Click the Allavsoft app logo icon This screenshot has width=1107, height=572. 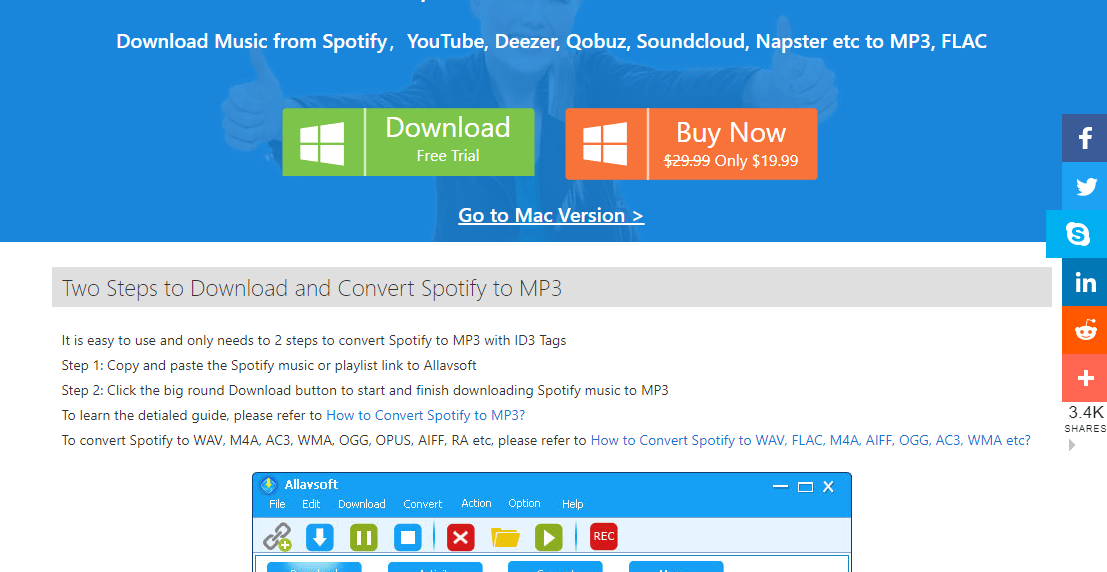pyautogui.click(x=268, y=484)
